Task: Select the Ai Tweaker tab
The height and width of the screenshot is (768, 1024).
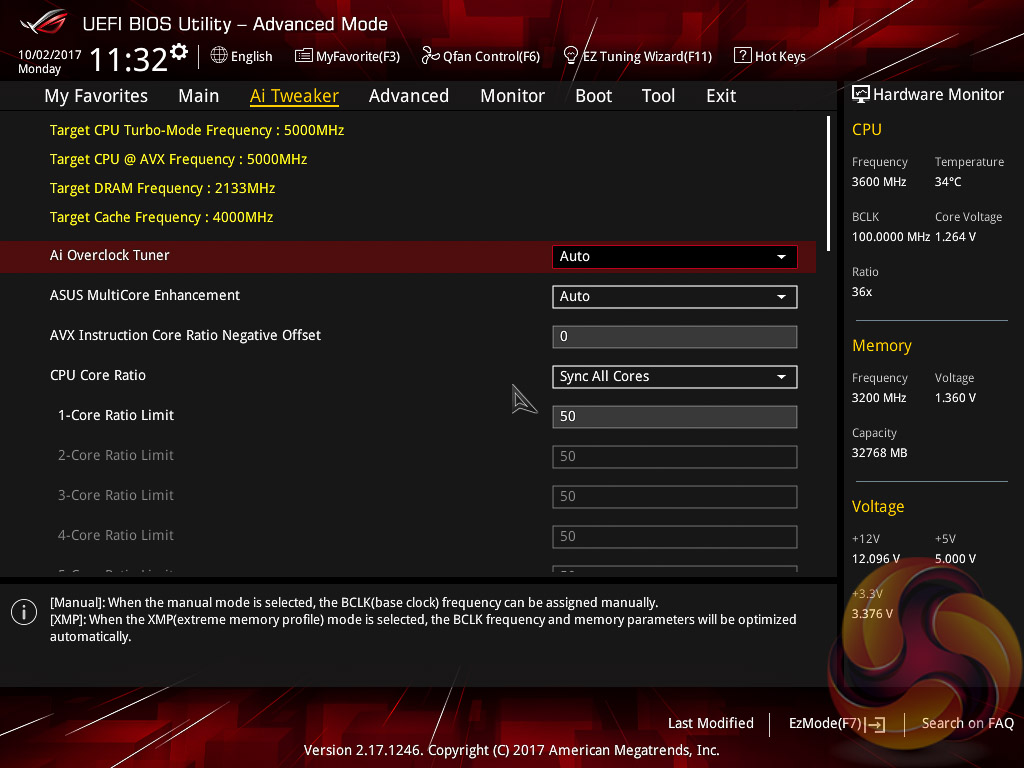Action: [294, 96]
